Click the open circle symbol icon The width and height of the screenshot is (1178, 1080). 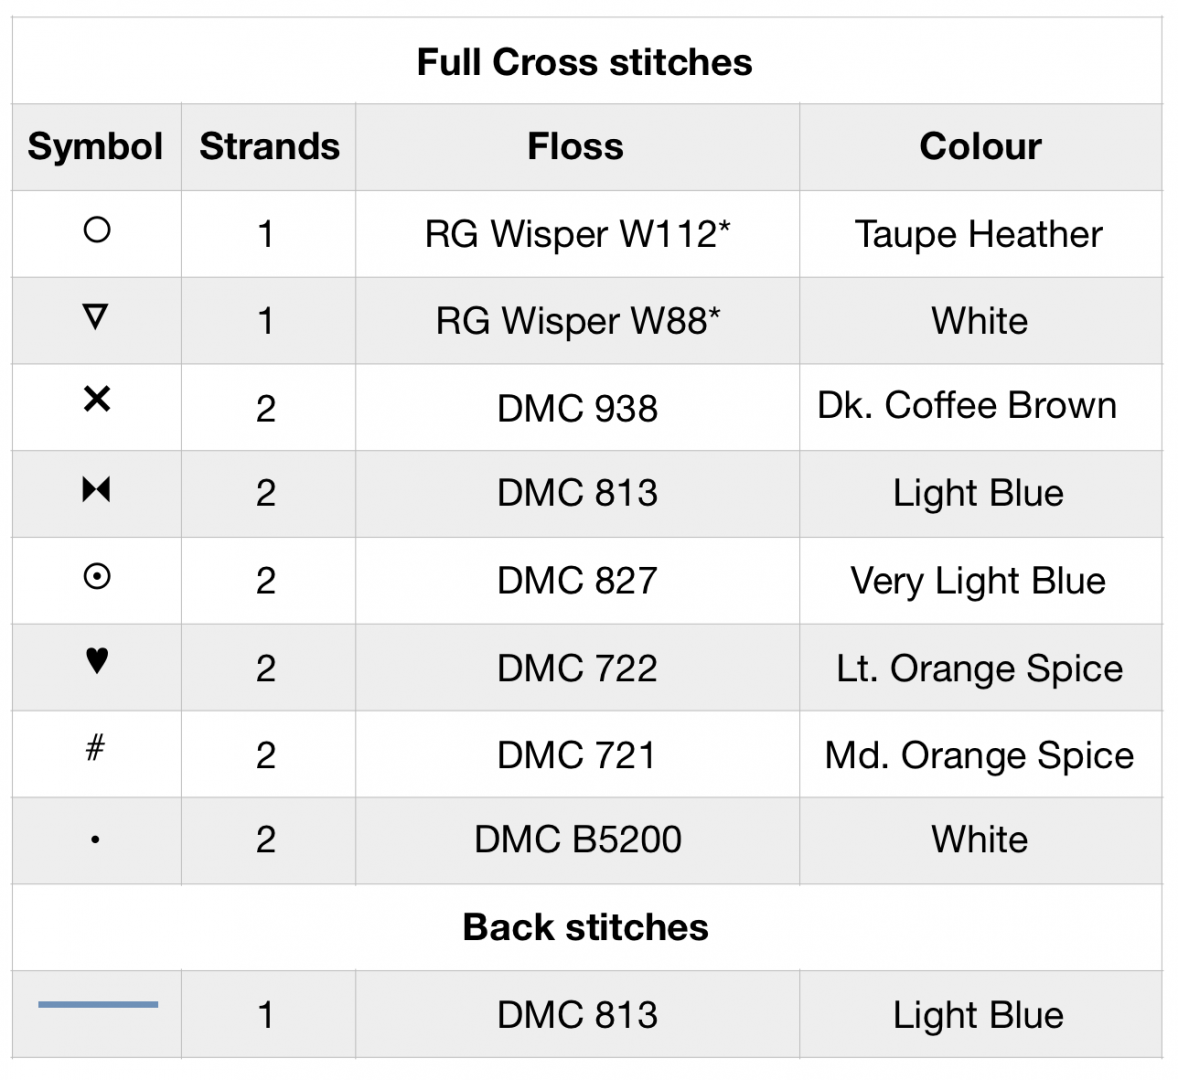click(97, 231)
